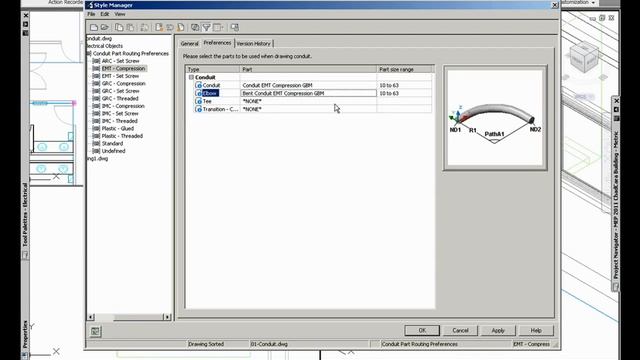Click the Transition row *NONE* part cell

click(x=308, y=109)
